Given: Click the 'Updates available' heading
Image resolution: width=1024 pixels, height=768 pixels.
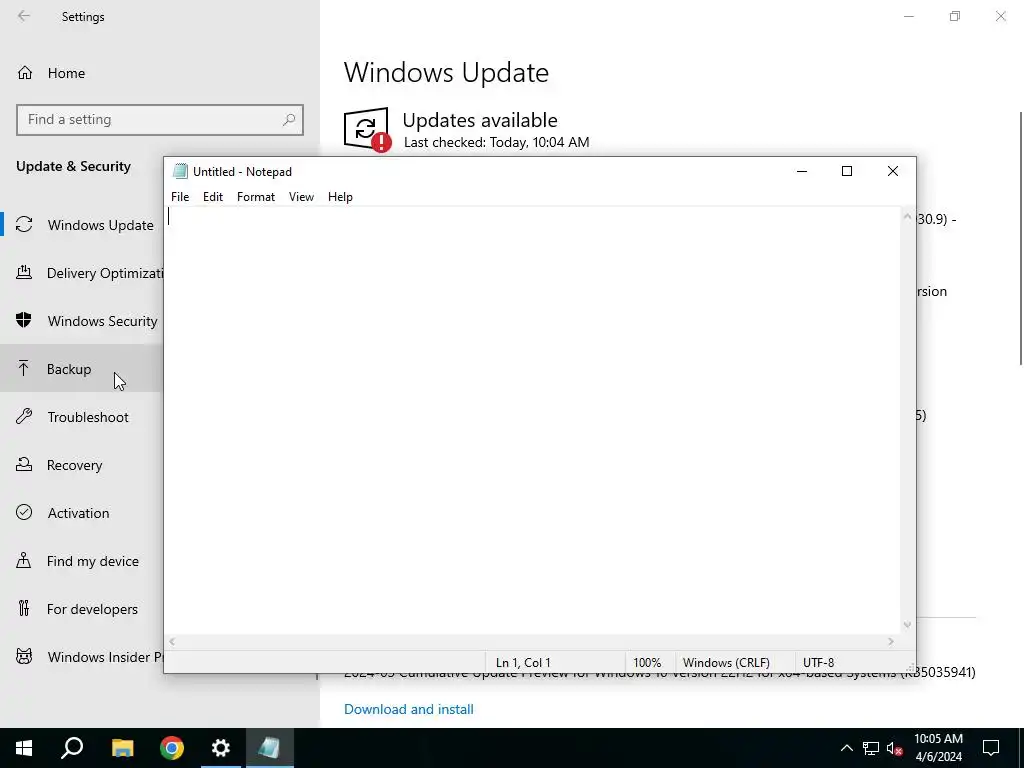Looking at the screenshot, I should tap(480, 120).
